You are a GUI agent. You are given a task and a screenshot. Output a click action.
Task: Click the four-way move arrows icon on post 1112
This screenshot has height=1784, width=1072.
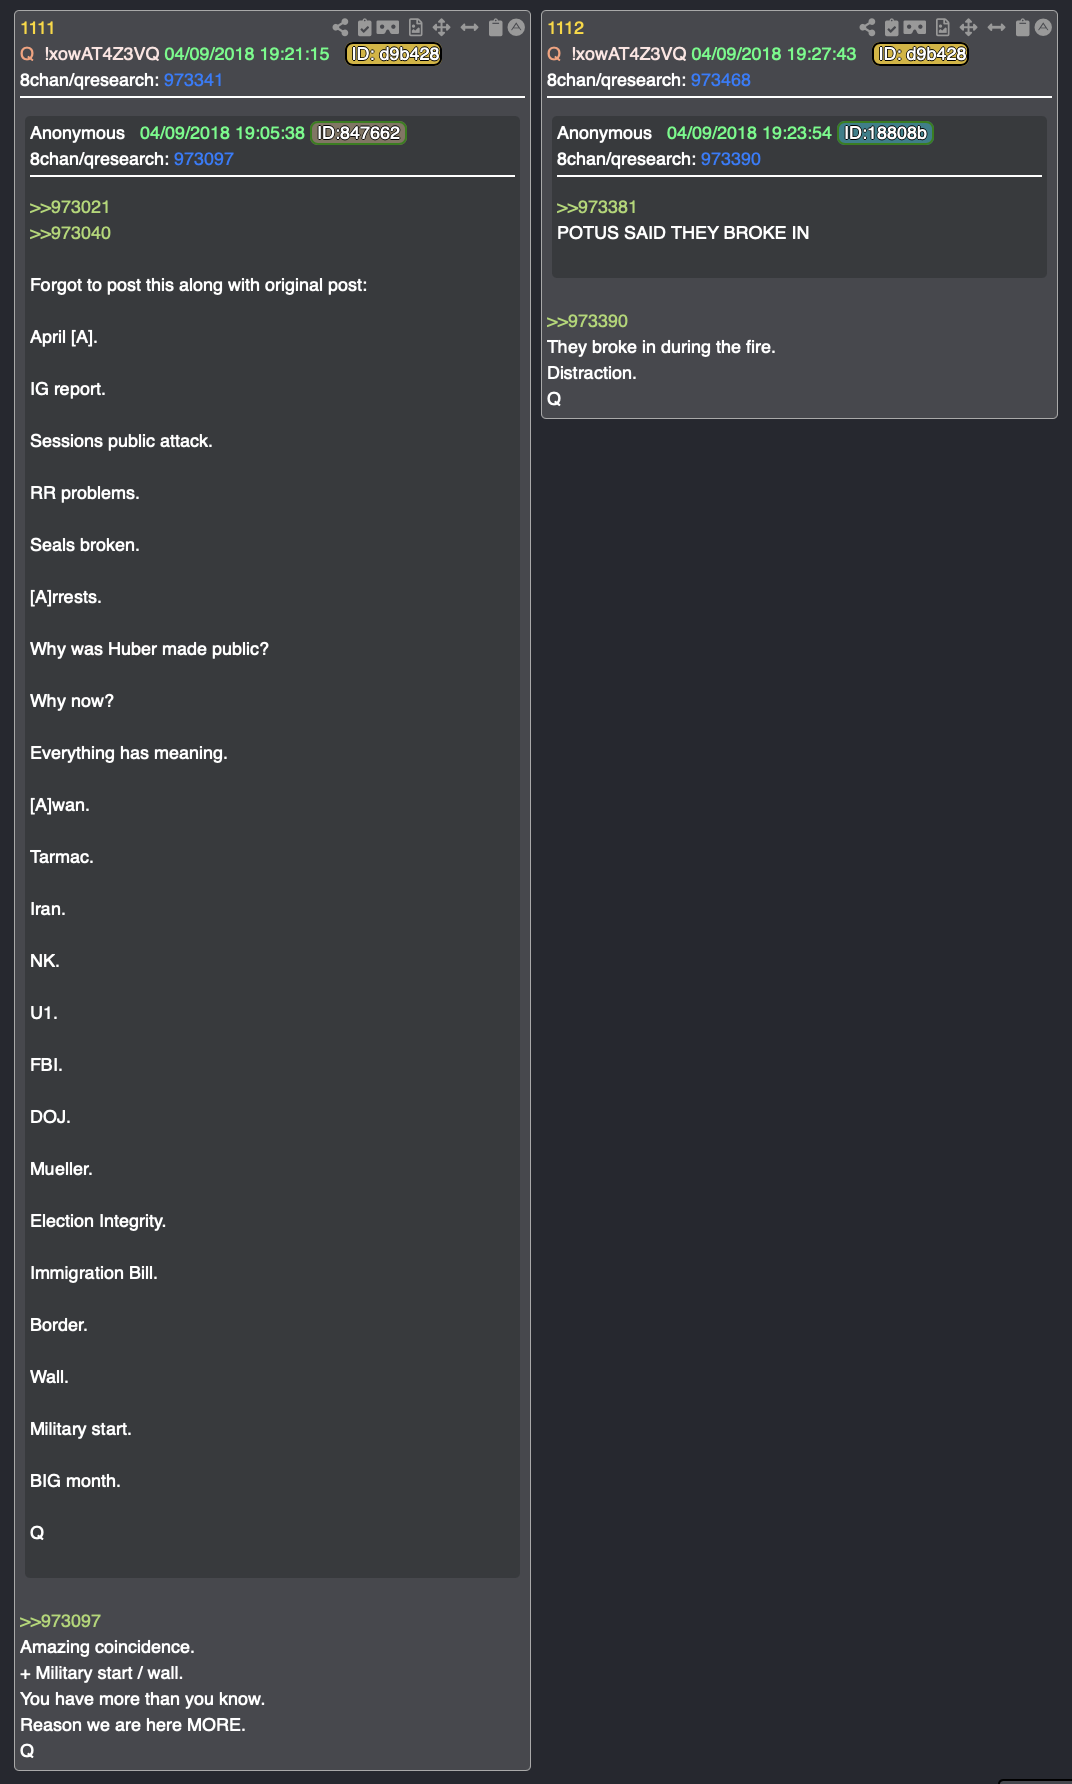click(x=969, y=28)
